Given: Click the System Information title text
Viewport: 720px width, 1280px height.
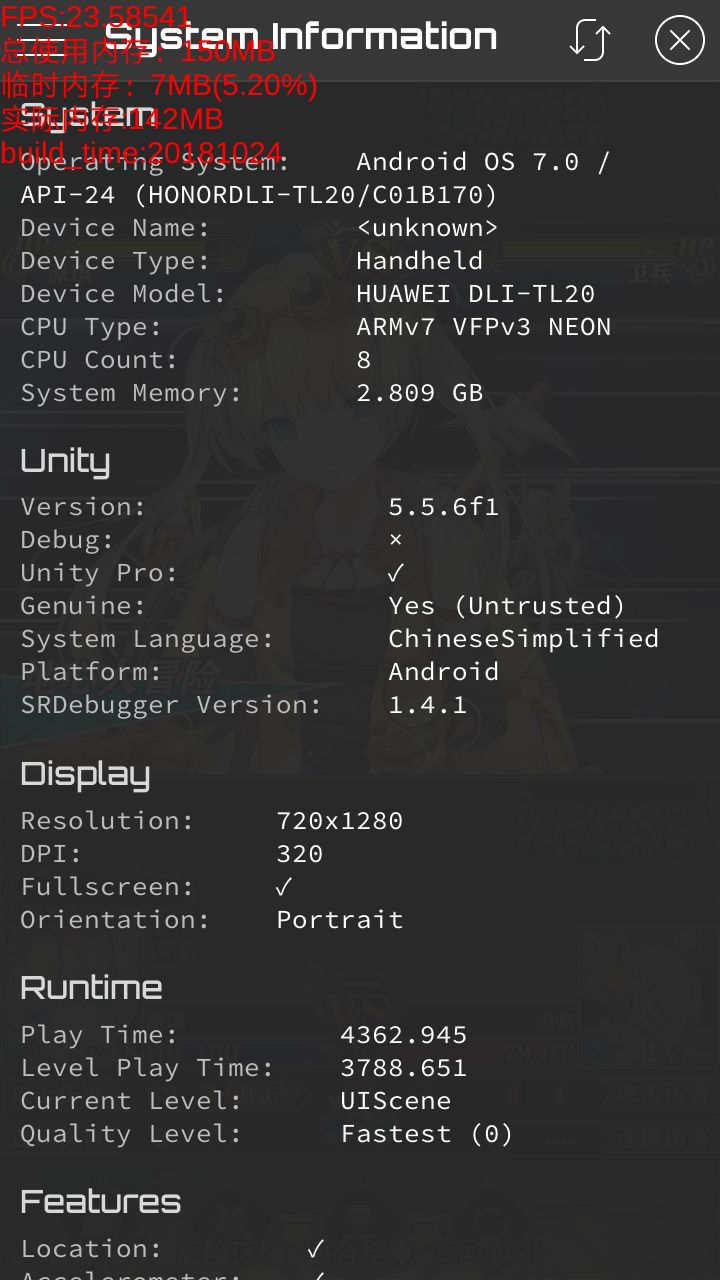Looking at the screenshot, I should point(300,38).
